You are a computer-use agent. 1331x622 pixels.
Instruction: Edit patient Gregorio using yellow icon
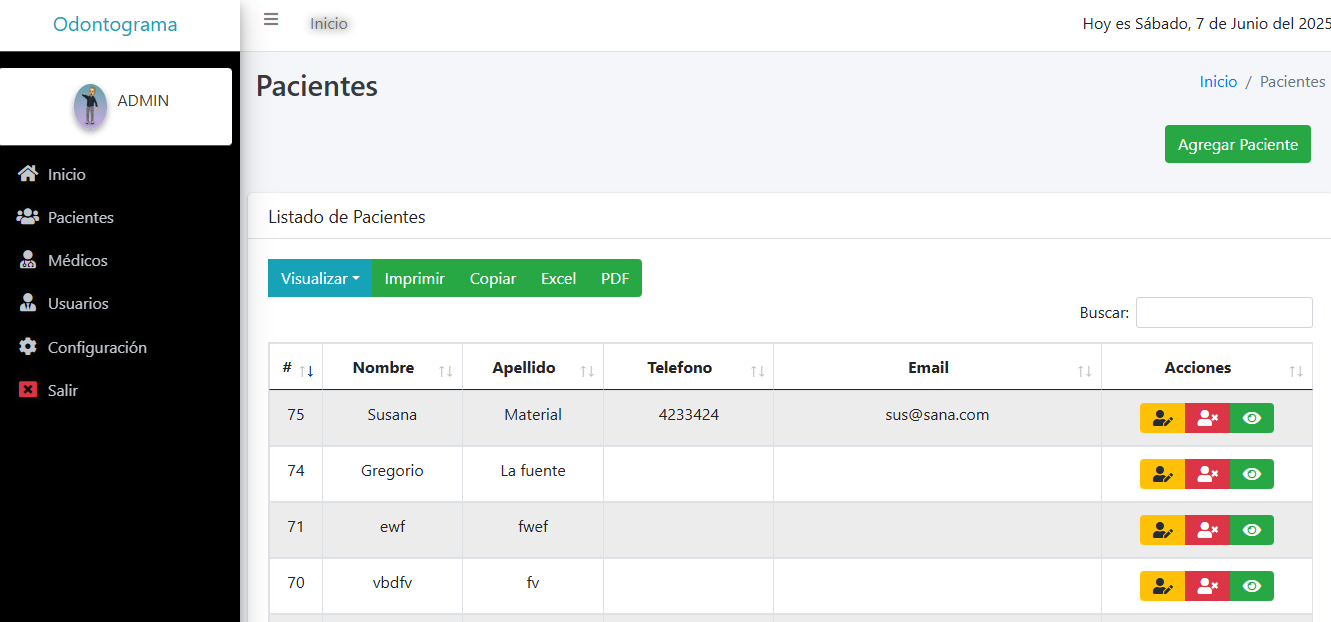click(x=1162, y=474)
